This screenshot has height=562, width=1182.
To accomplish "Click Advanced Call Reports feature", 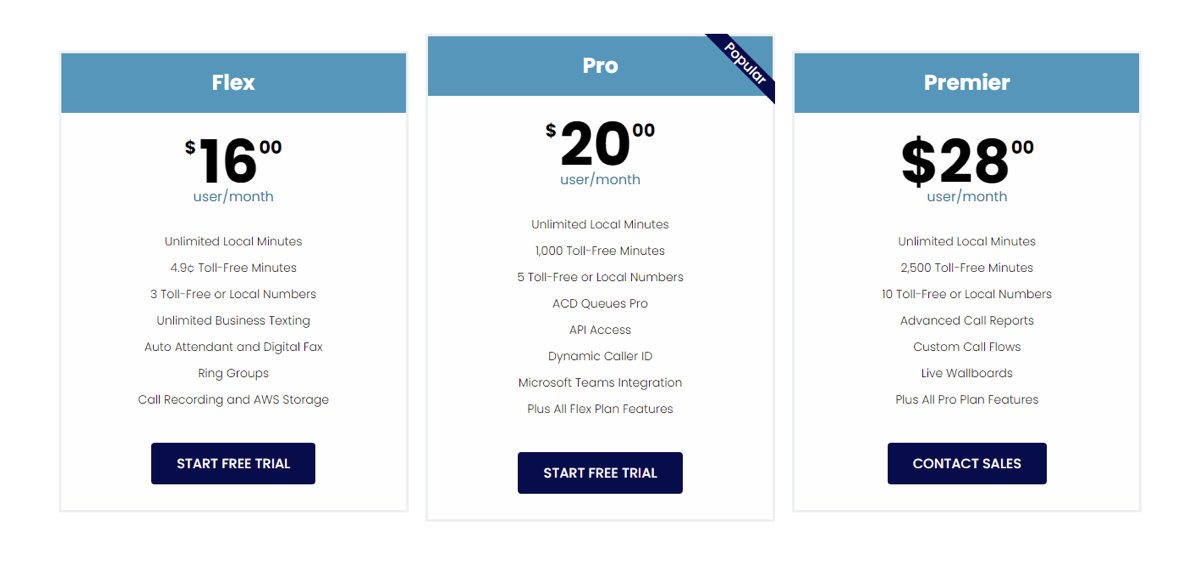I will [966, 321].
